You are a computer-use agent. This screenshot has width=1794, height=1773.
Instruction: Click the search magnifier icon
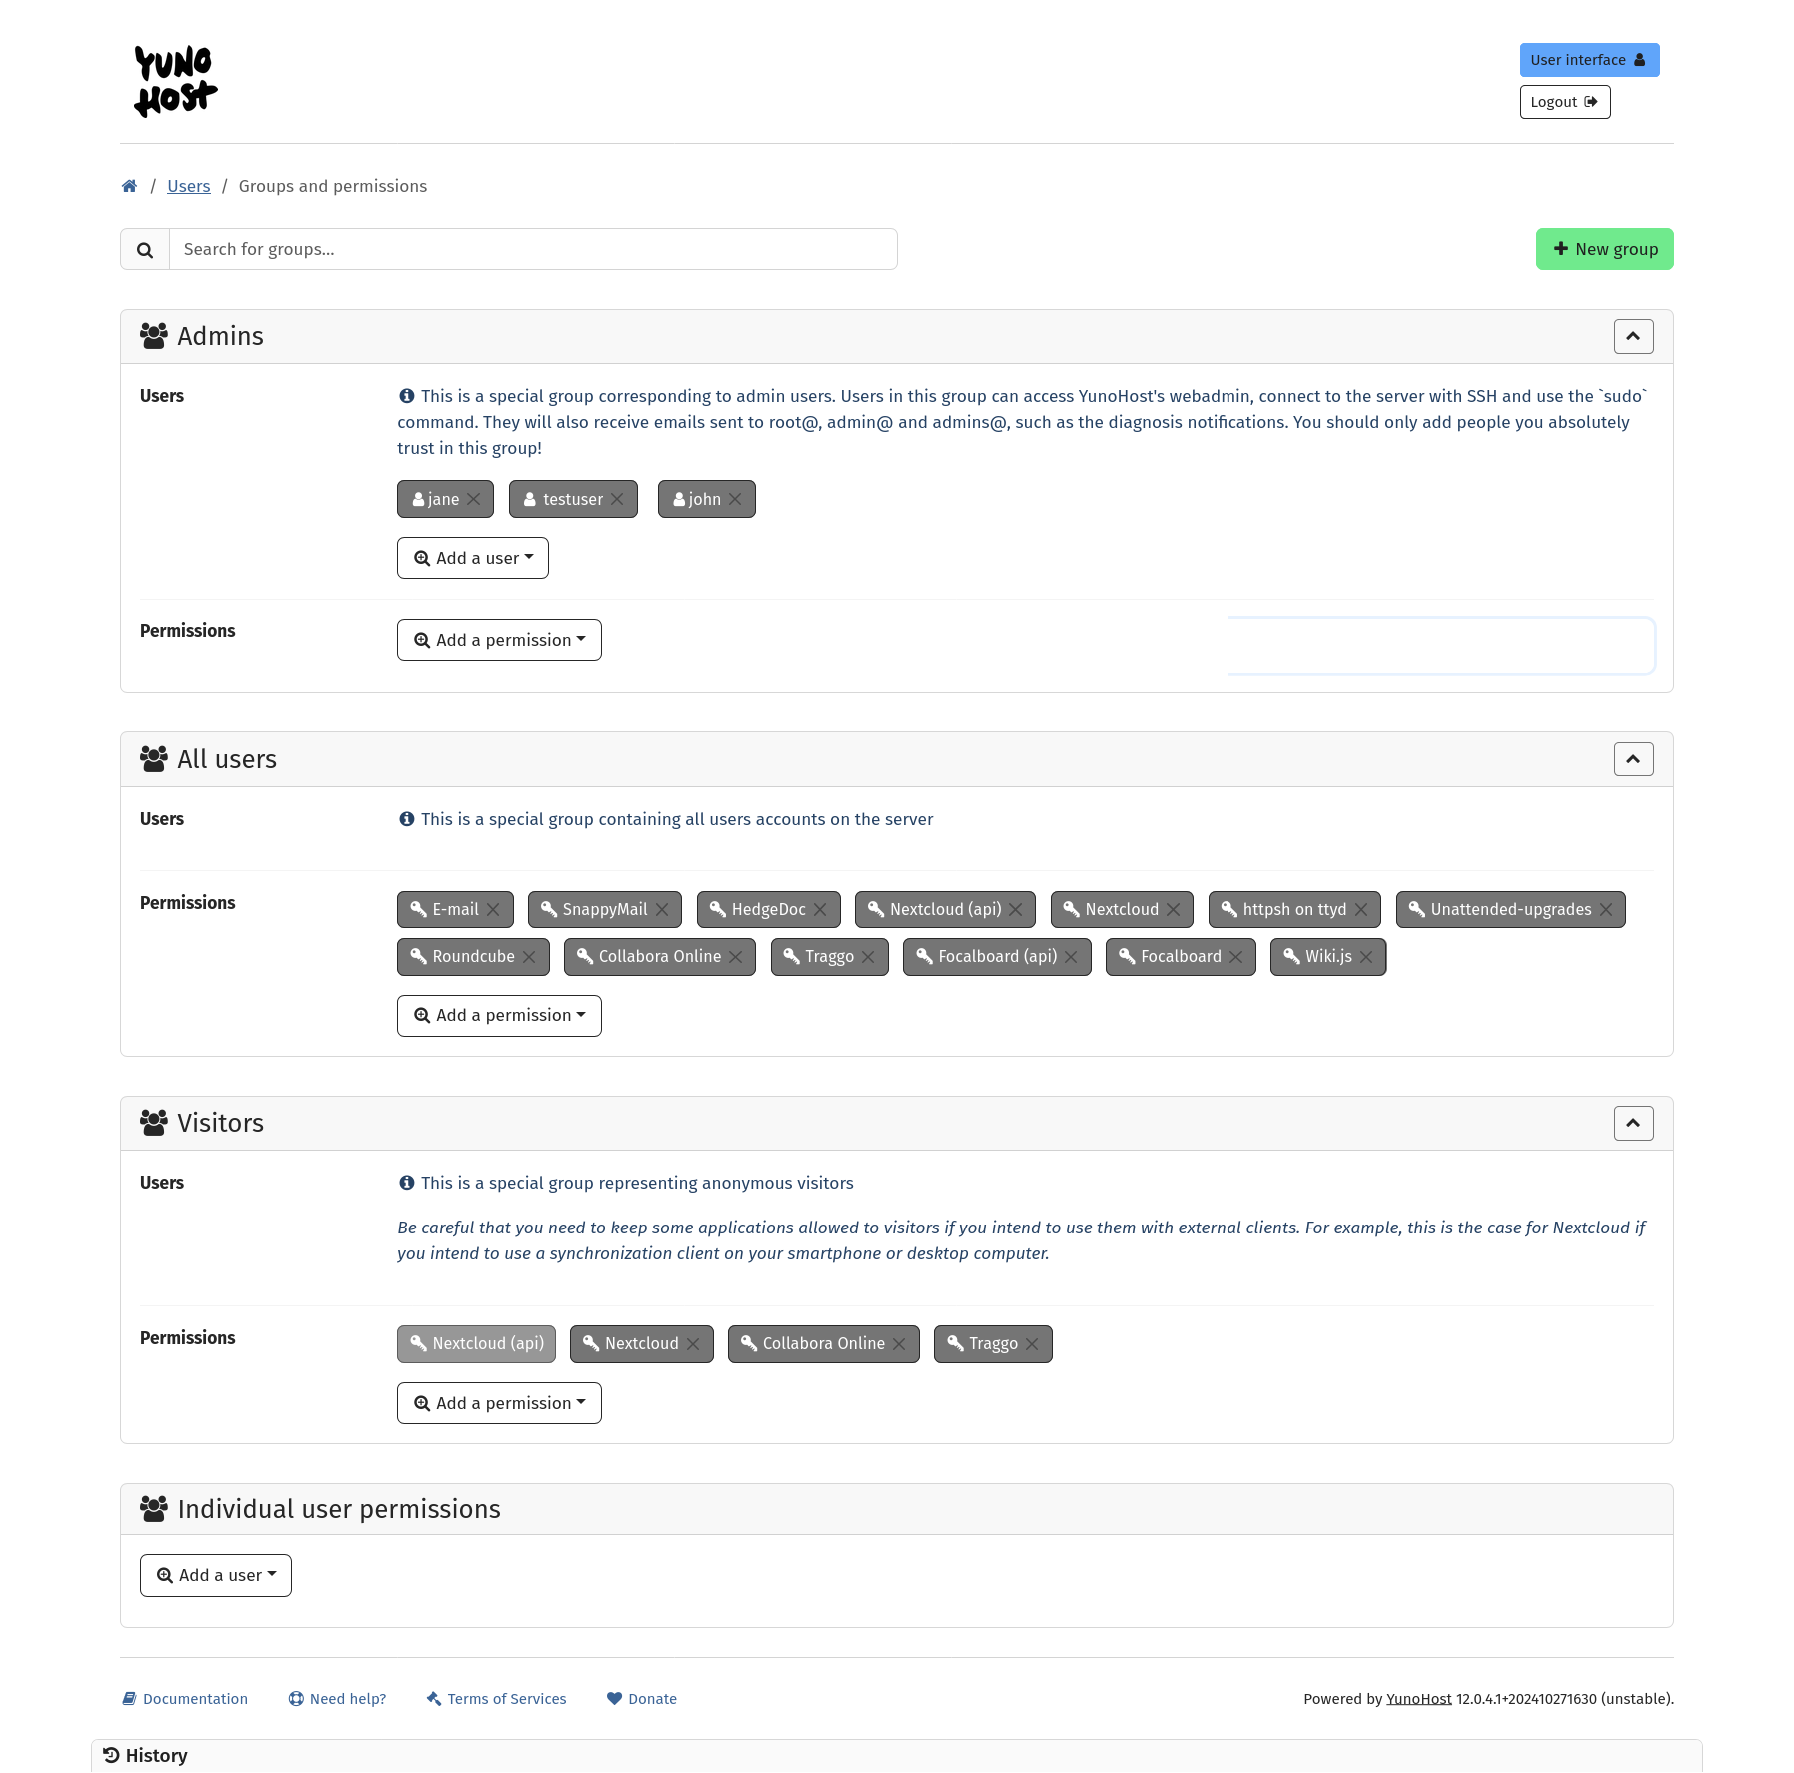(145, 250)
